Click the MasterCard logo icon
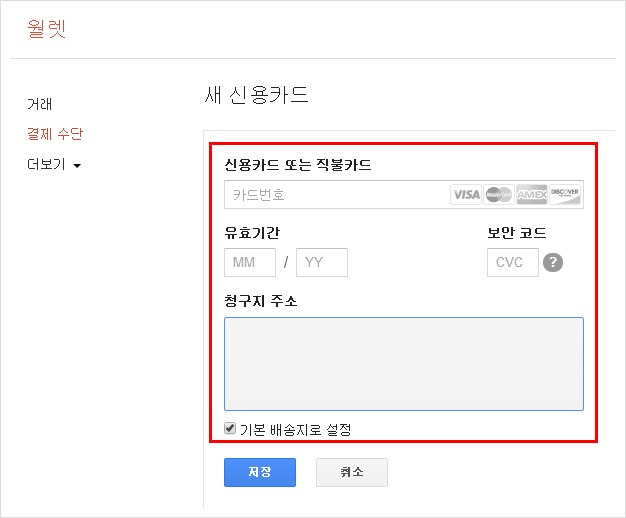This screenshot has height=518, width=626. pyautogui.click(x=499, y=194)
